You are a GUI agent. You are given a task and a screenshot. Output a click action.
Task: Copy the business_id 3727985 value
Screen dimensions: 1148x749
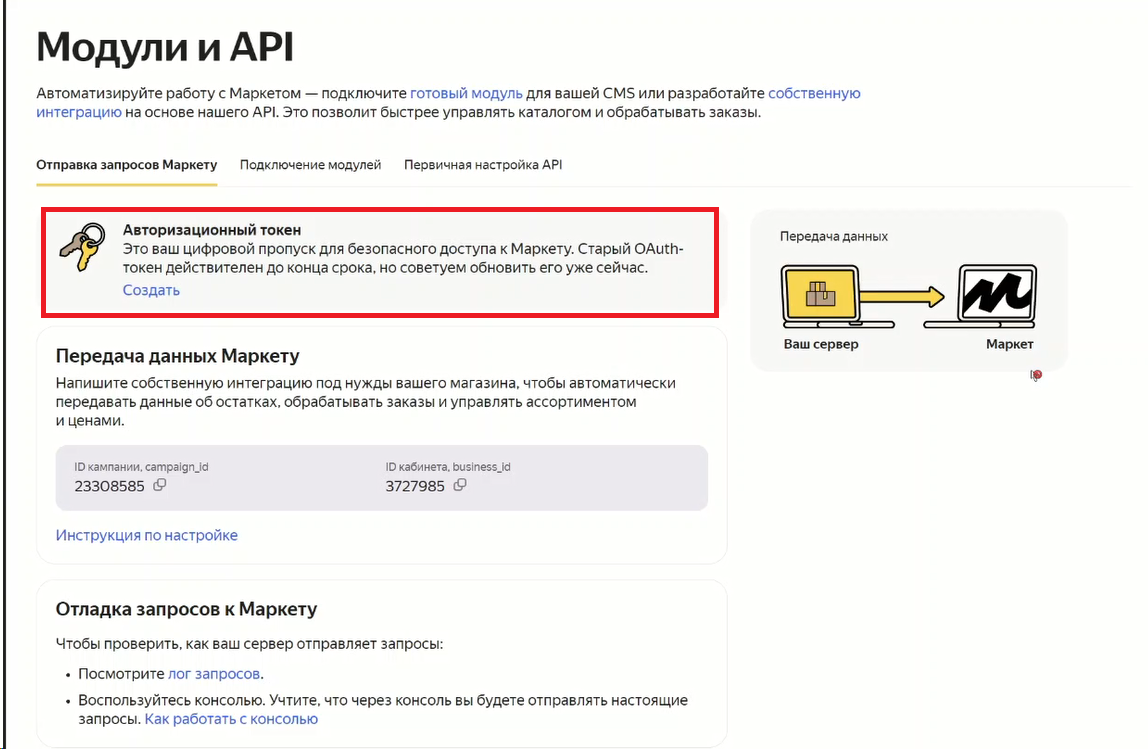(460, 485)
